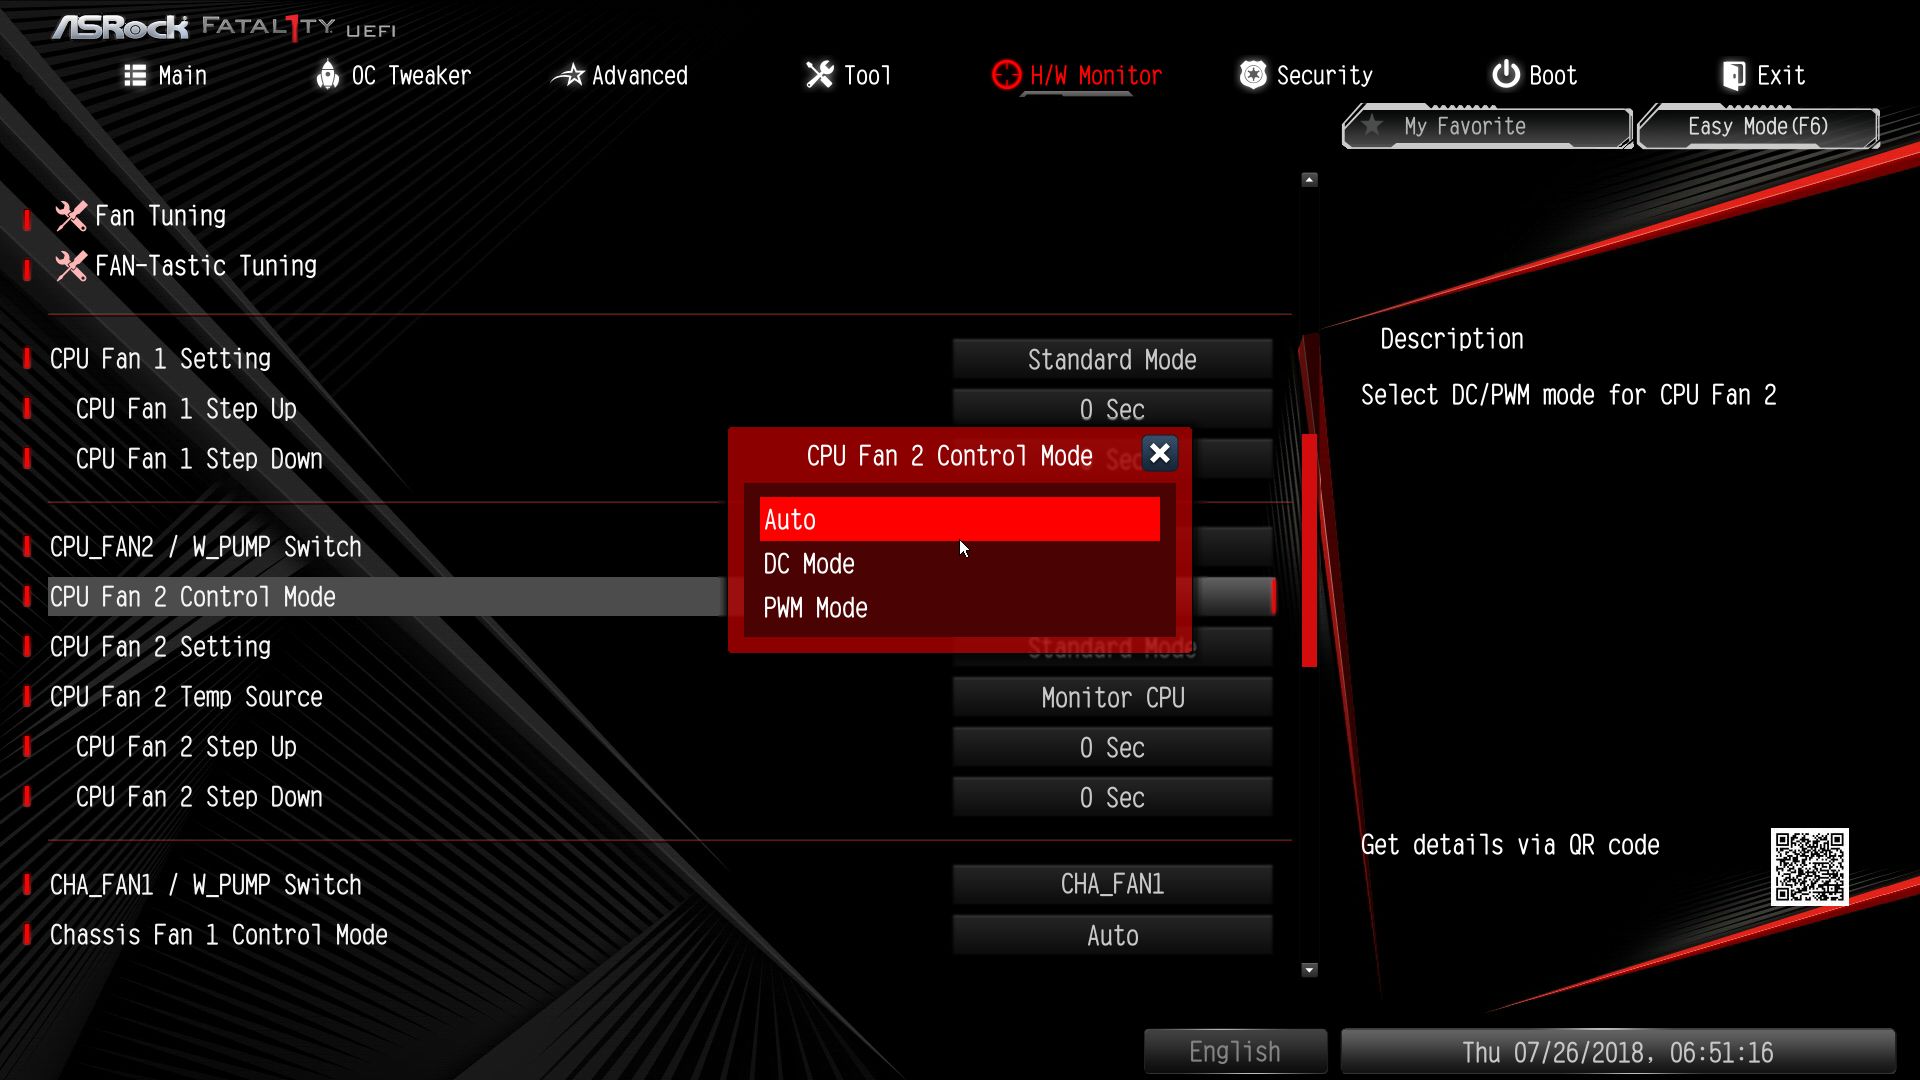This screenshot has height=1080, width=1920.
Task: Click the Advanced star icon
Action: click(568, 75)
